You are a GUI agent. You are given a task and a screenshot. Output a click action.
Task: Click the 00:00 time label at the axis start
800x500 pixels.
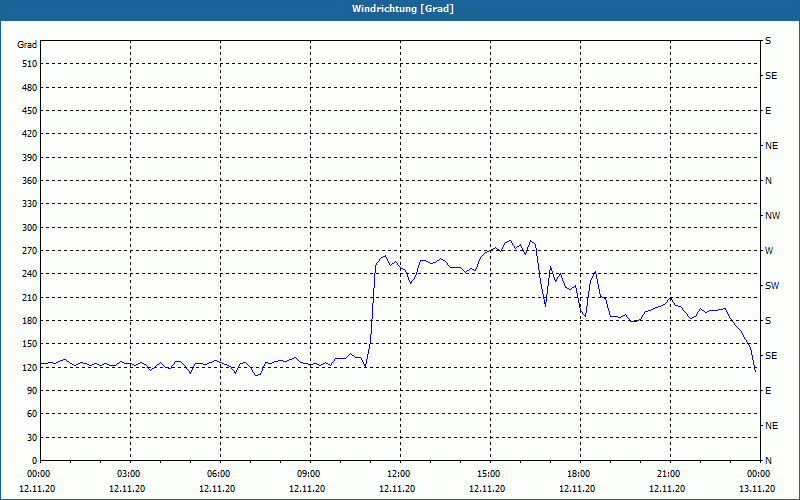[x=38, y=474]
